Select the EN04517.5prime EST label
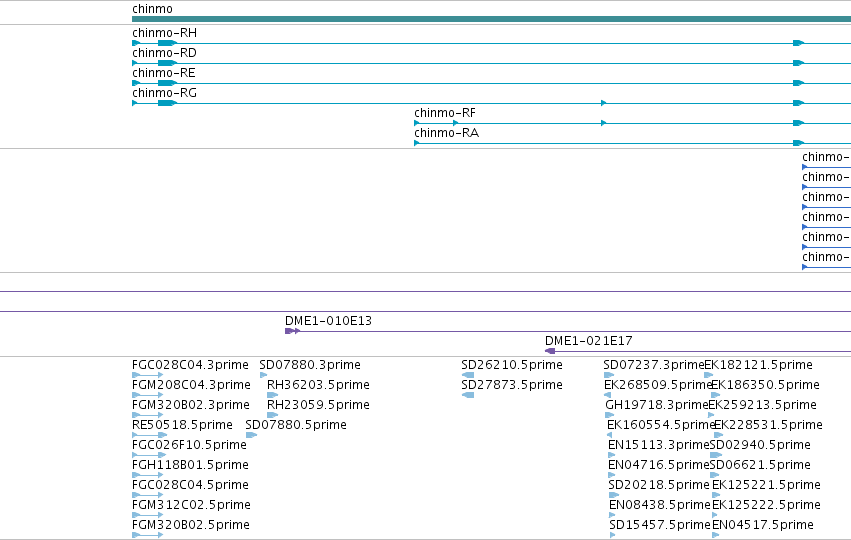The height and width of the screenshot is (540, 851). 763,525
